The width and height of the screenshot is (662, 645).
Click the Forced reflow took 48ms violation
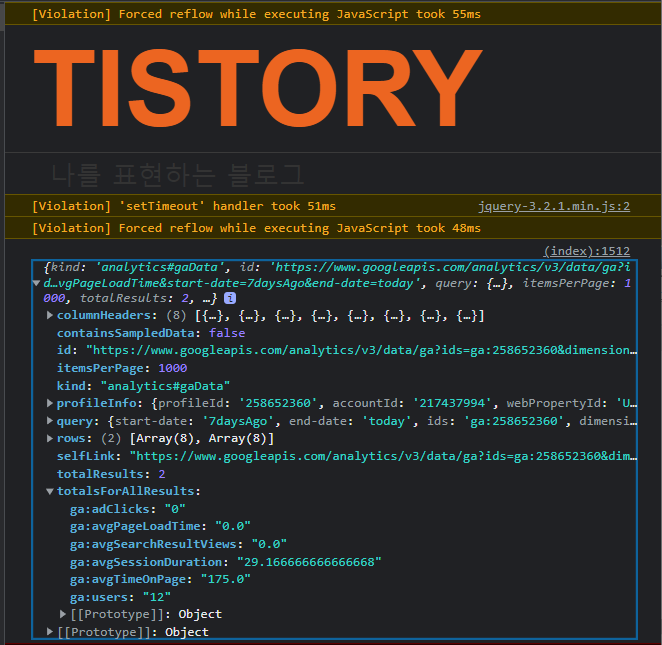point(256,228)
